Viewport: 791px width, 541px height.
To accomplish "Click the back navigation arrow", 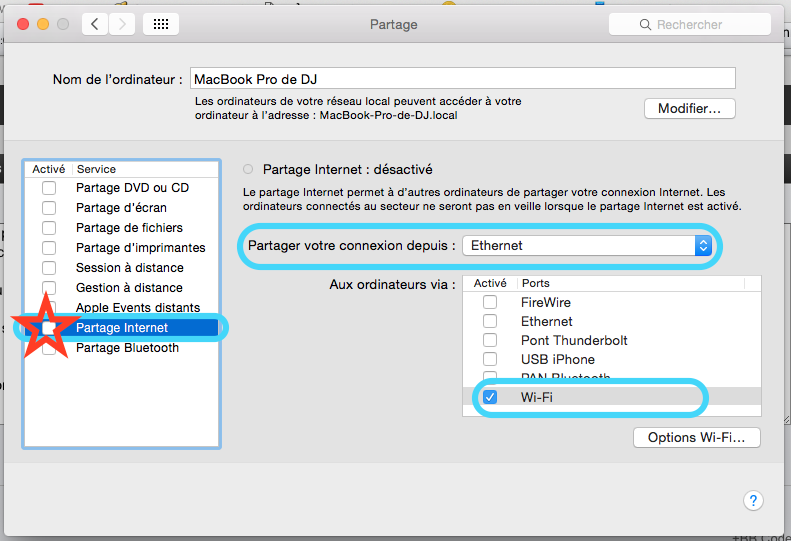I will coord(95,24).
